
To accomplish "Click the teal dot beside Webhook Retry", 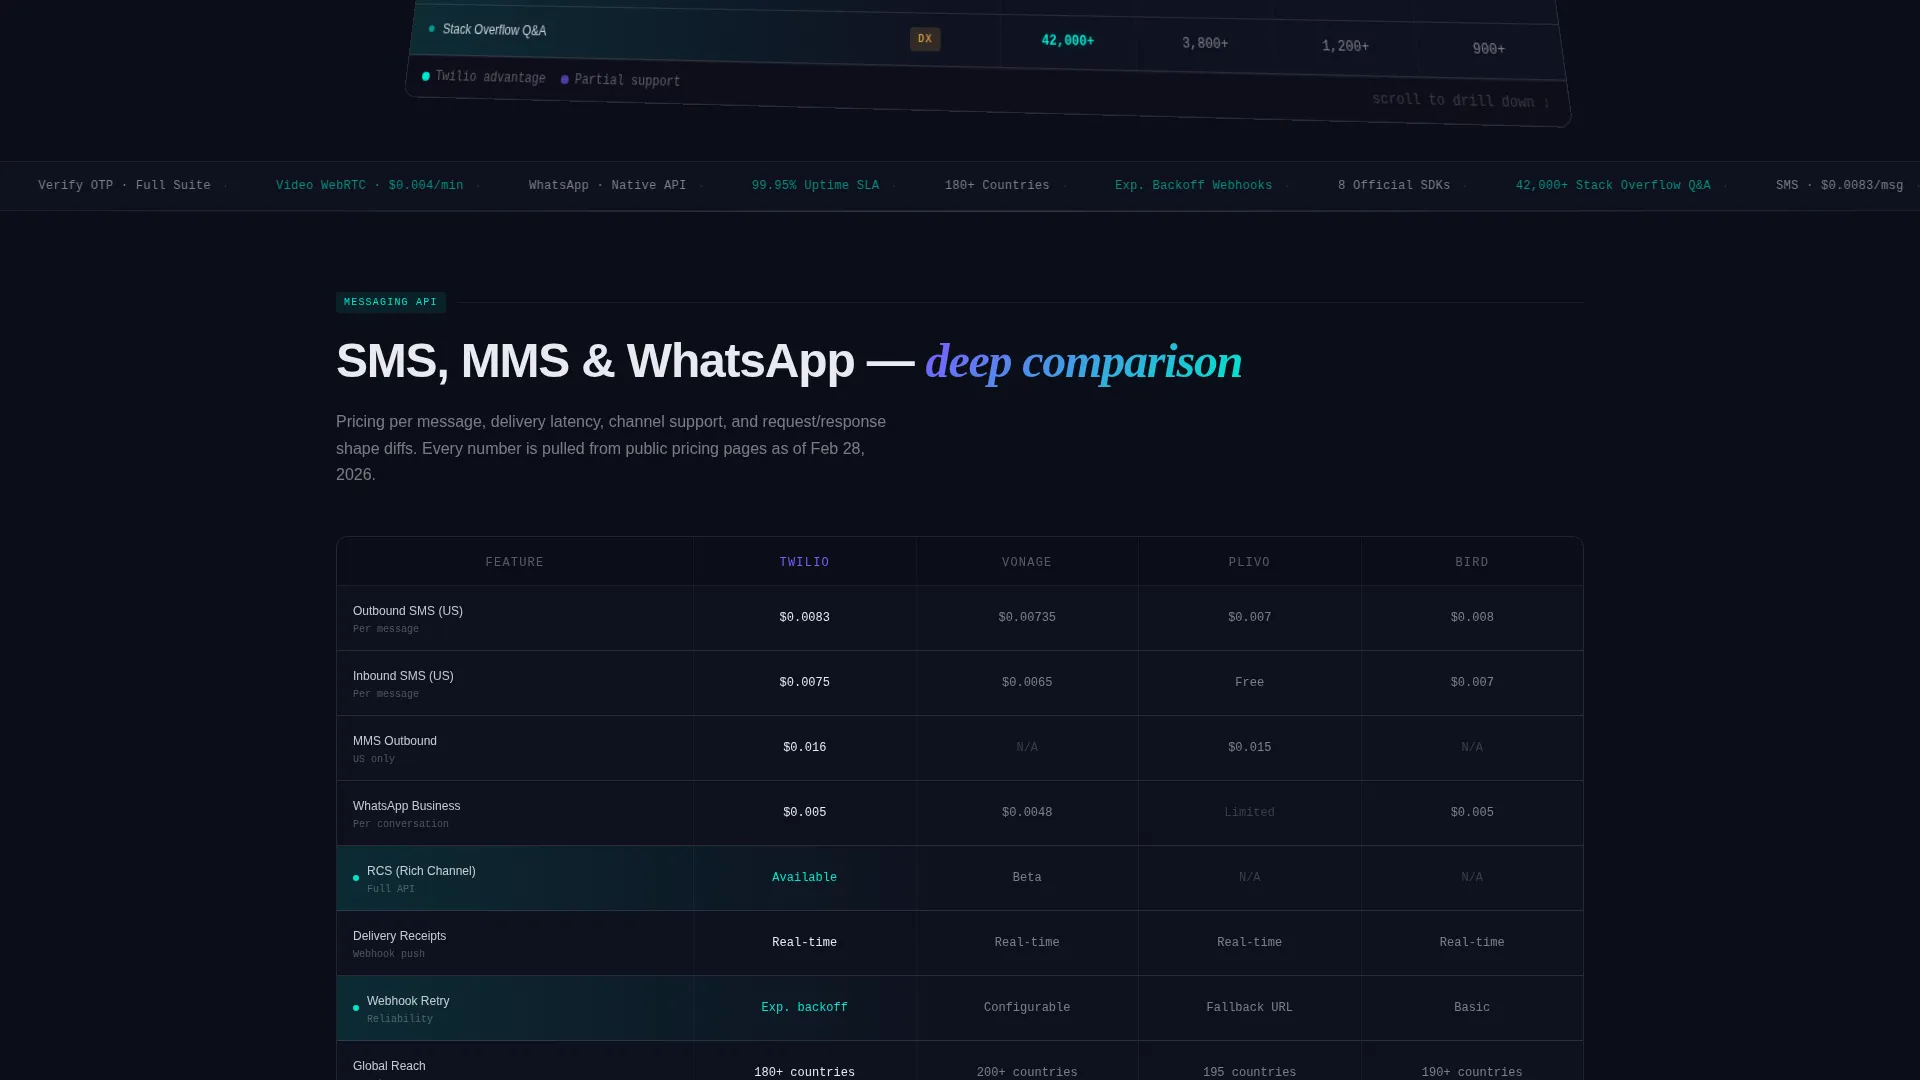I will [356, 1008].
